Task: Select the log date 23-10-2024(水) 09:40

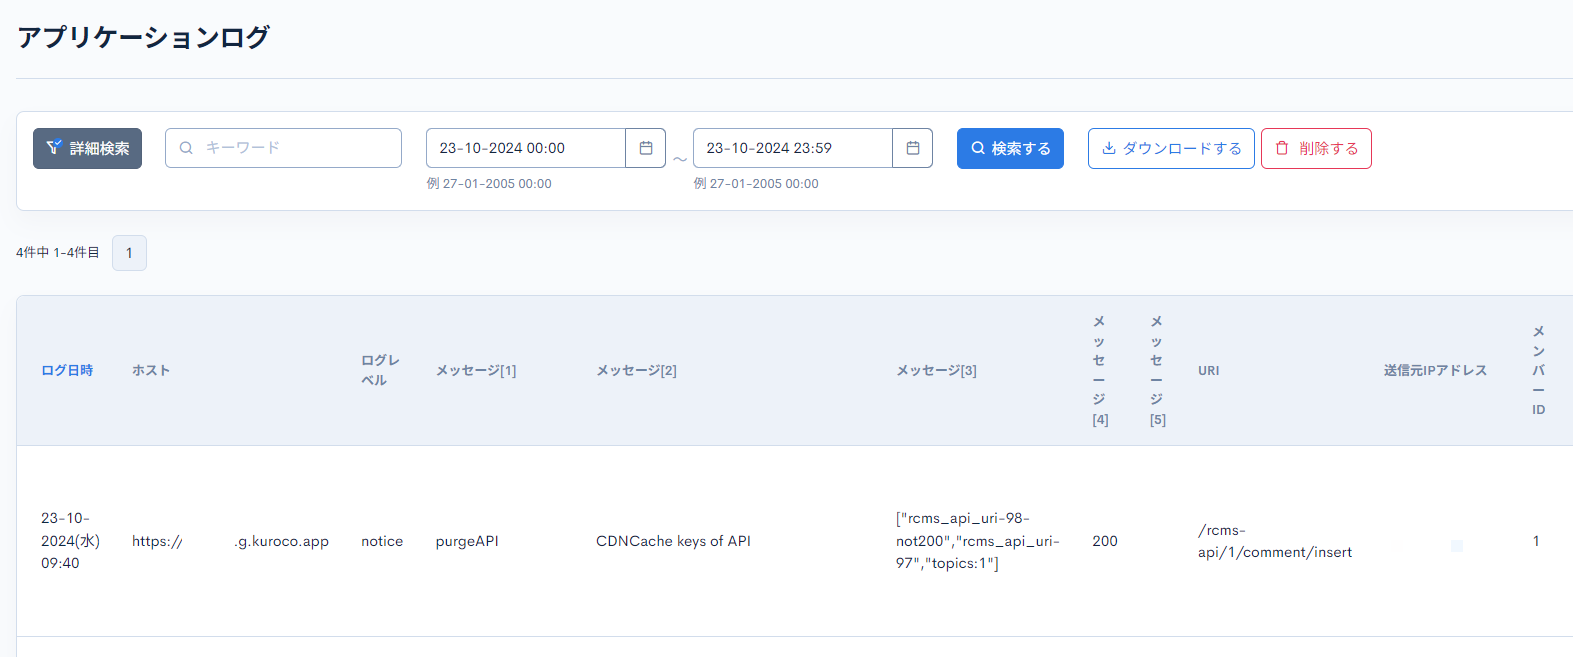Action: point(70,541)
